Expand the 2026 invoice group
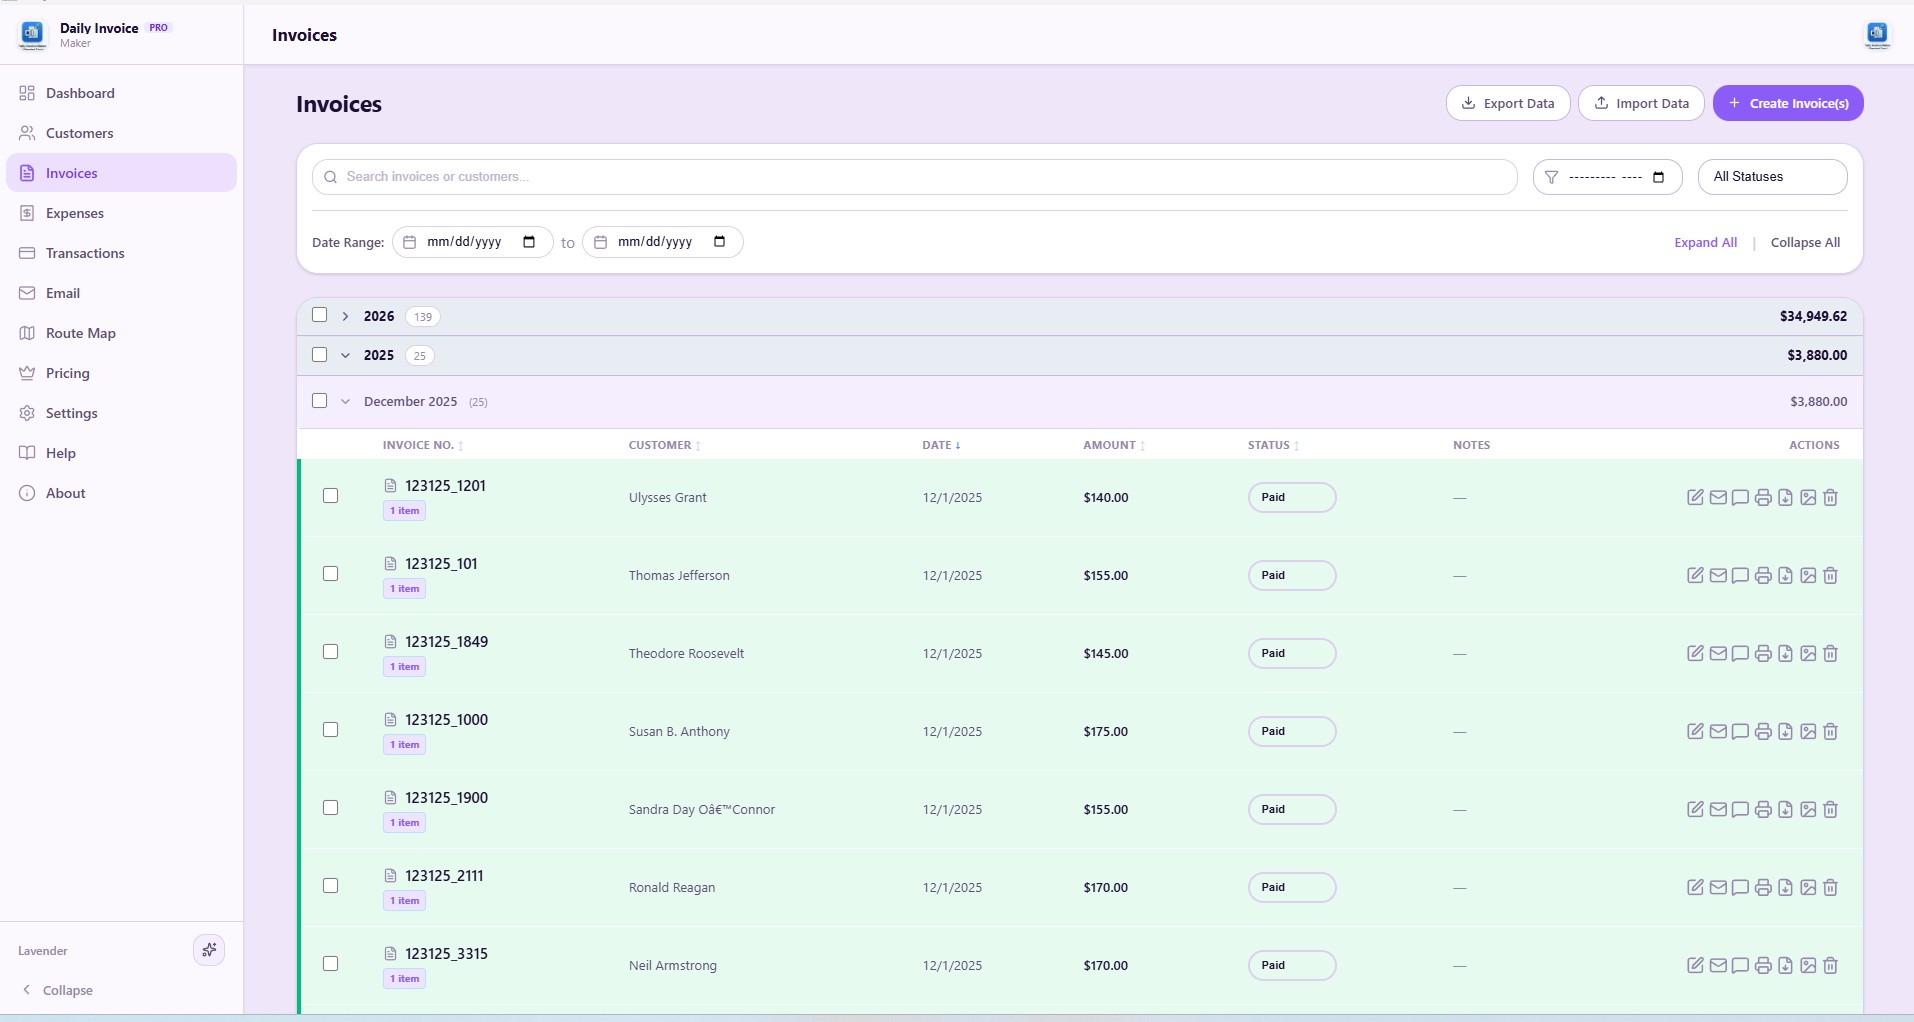The image size is (1914, 1022). click(x=345, y=315)
